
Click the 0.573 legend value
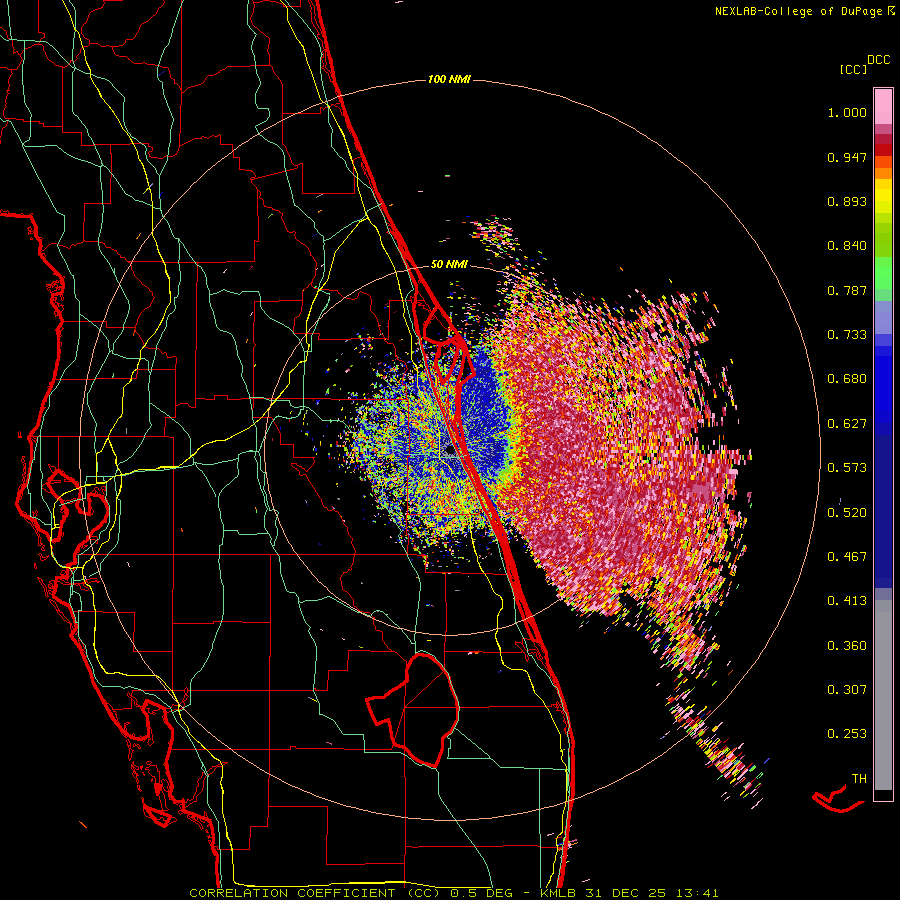[x=847, y=468]
